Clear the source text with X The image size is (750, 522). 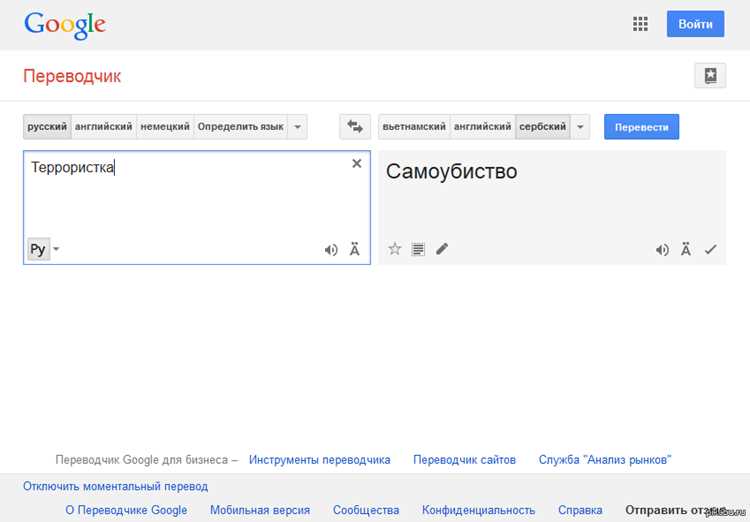pos(356,164)
